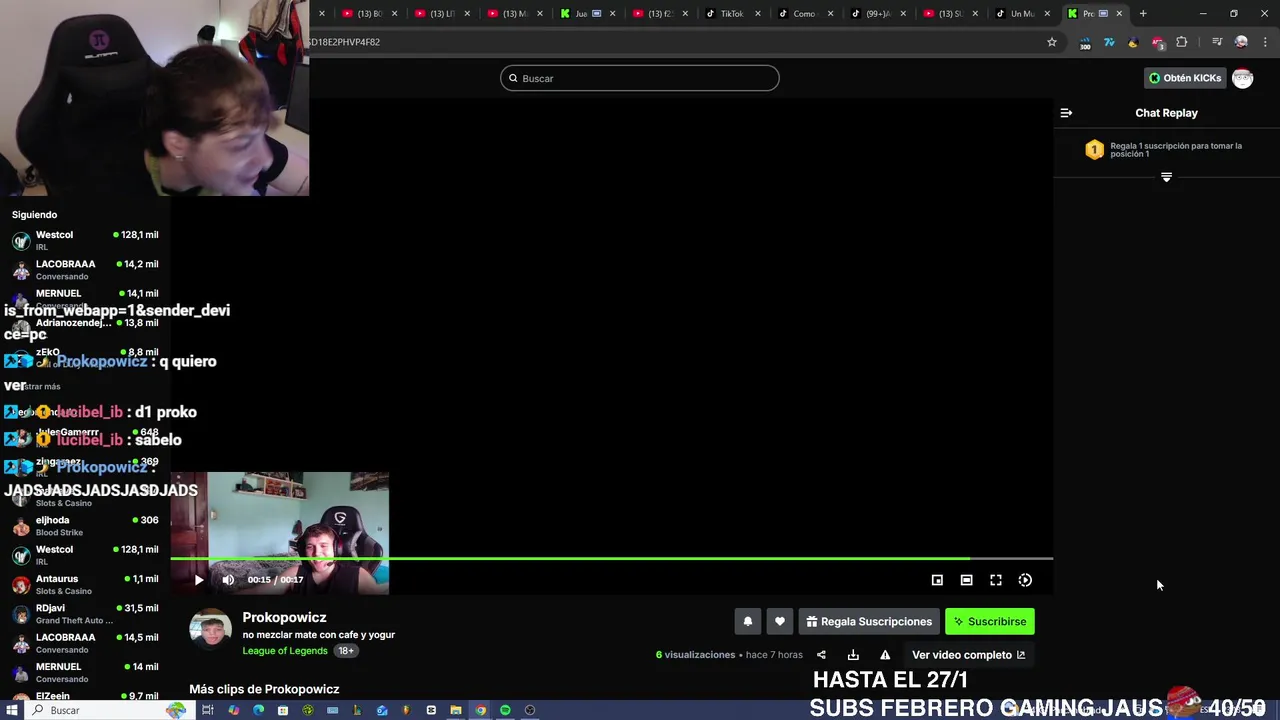This screenshot has height=720, width=1280.
Task: Click Obtén KICKs button
Action: 1185,78
